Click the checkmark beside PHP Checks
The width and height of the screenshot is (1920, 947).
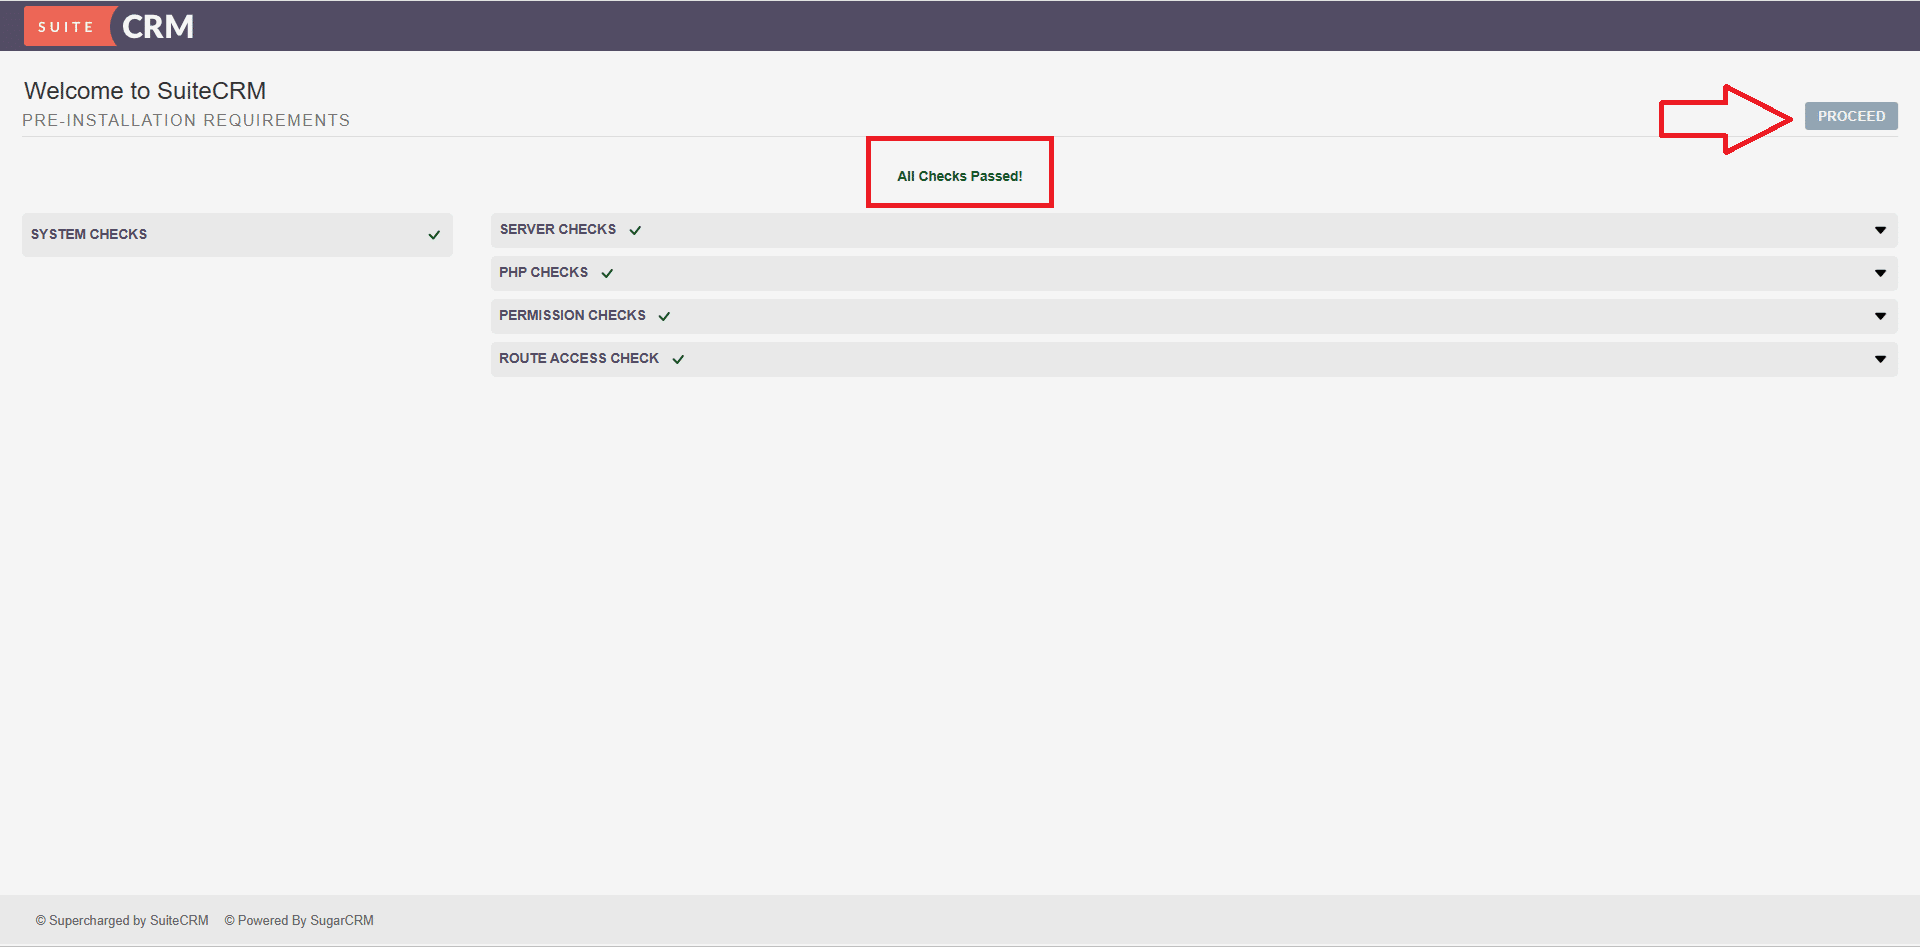[607, 273]
